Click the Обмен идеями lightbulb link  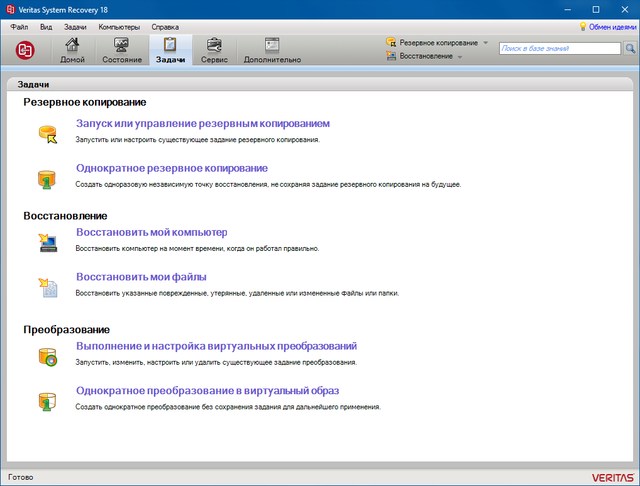pyautogui.click(x=603, y=26)
